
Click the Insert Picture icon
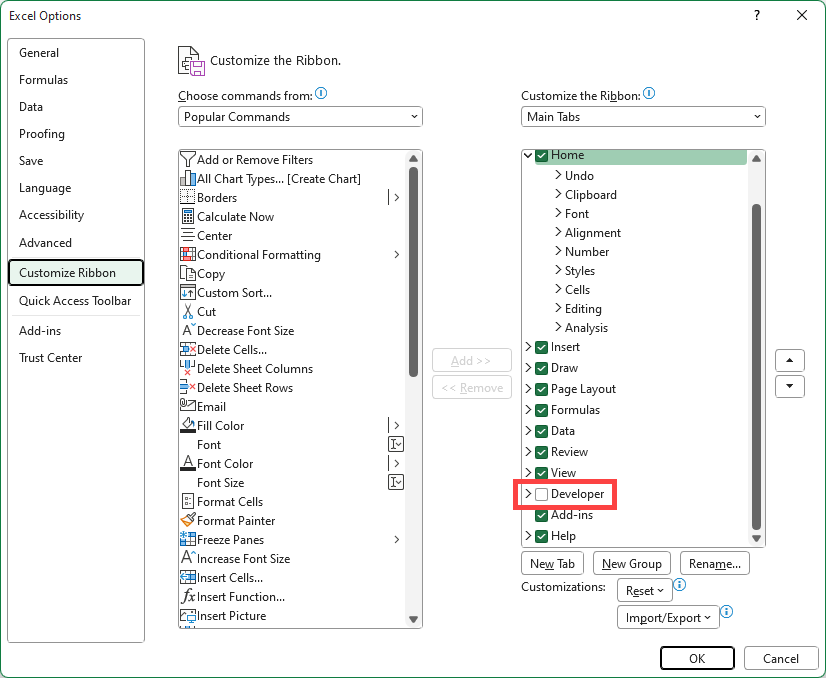click(x=188, y=615)
